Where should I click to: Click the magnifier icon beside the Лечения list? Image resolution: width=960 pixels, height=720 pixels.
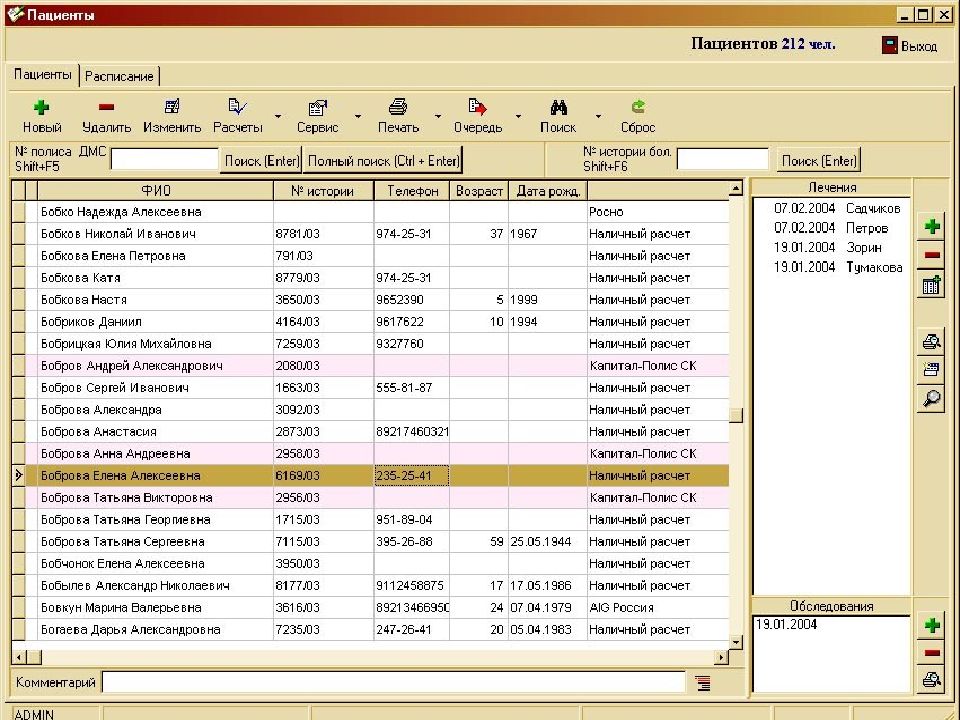click(932, 399)
